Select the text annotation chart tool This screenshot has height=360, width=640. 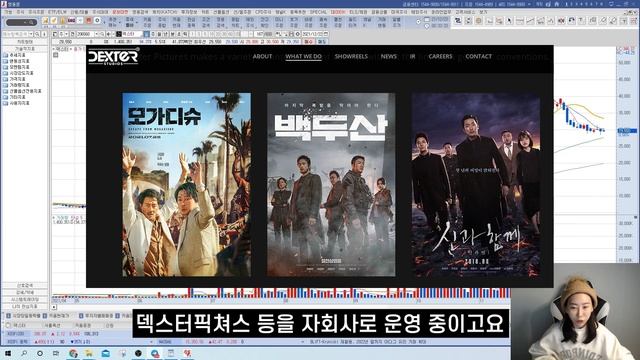pos(582,20)
